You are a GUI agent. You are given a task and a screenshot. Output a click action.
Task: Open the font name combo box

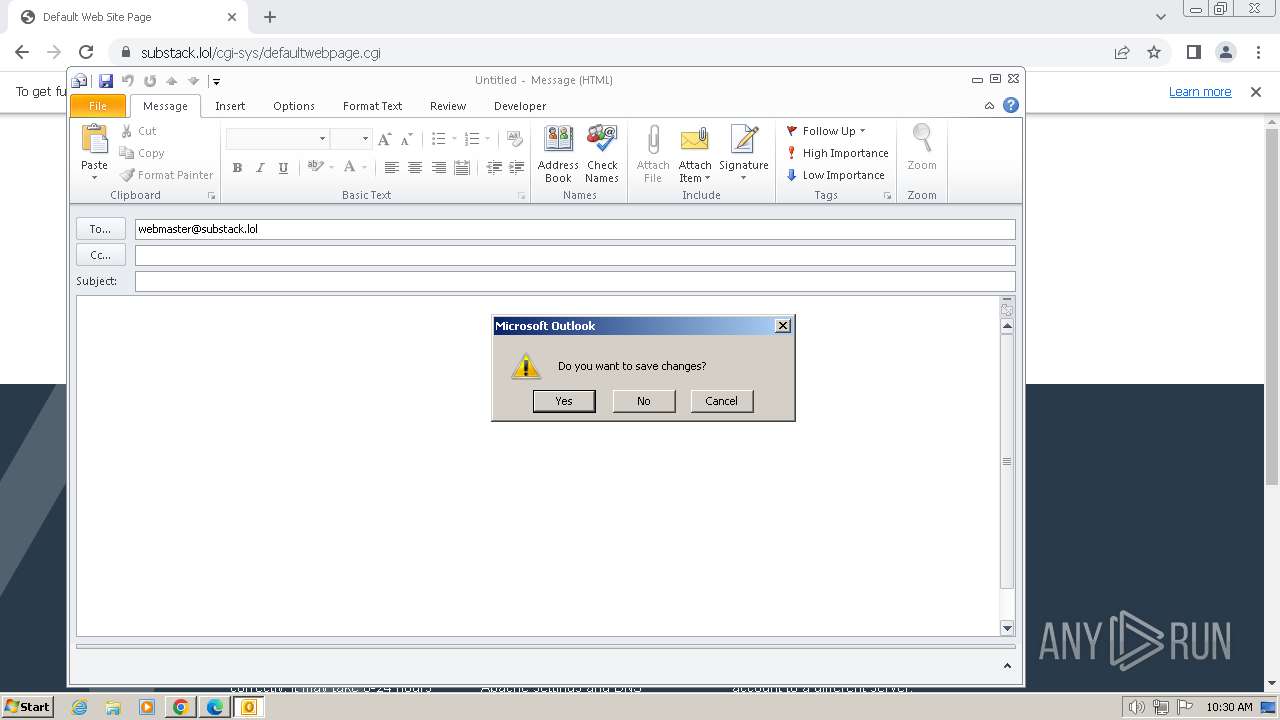click(277, 138)
